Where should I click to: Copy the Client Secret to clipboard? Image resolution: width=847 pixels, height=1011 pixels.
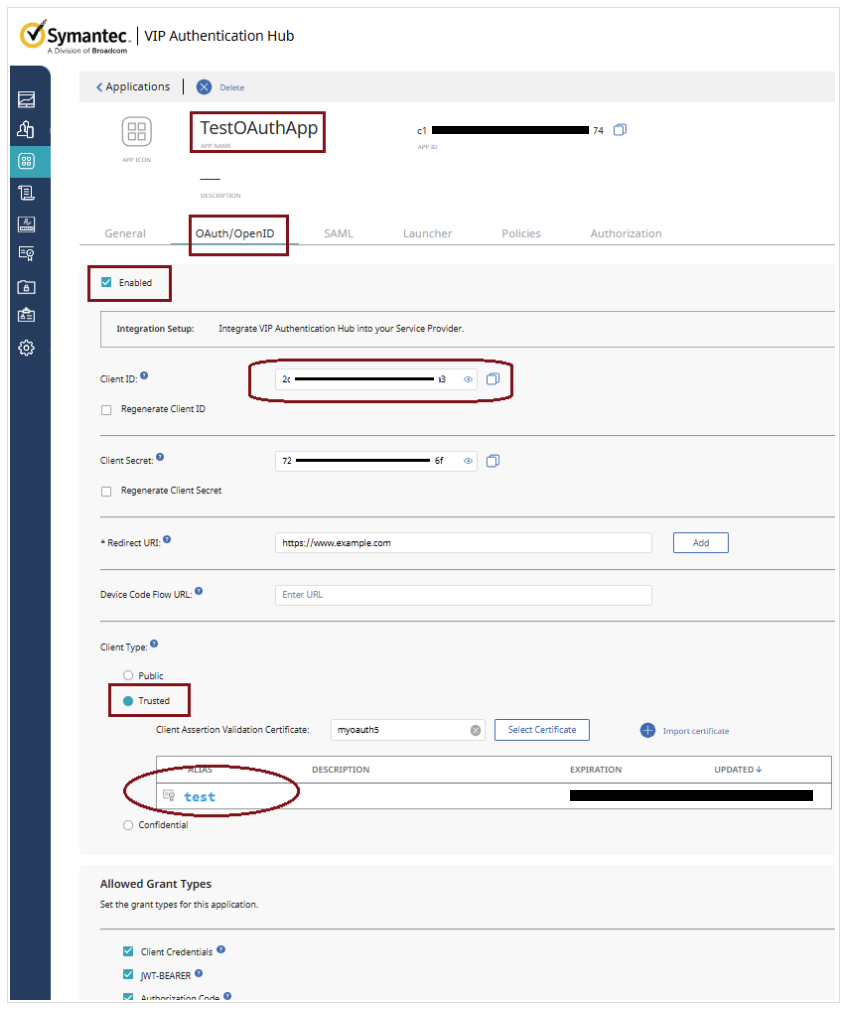click(493, 460)
